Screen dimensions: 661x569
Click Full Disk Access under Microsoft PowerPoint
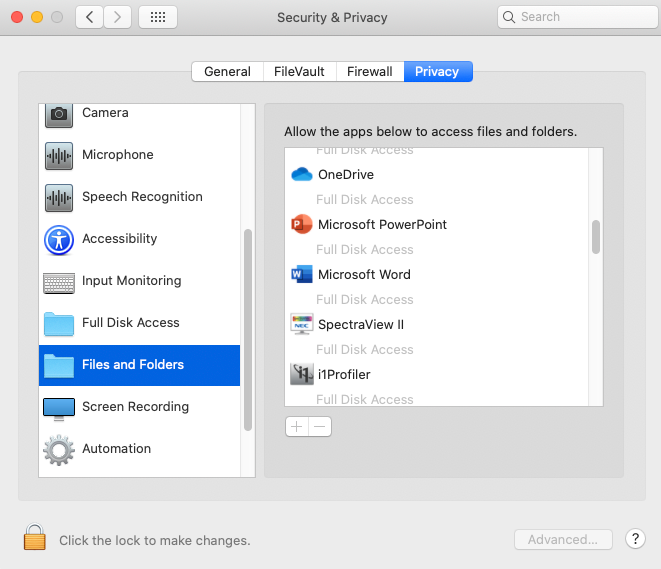365,250
